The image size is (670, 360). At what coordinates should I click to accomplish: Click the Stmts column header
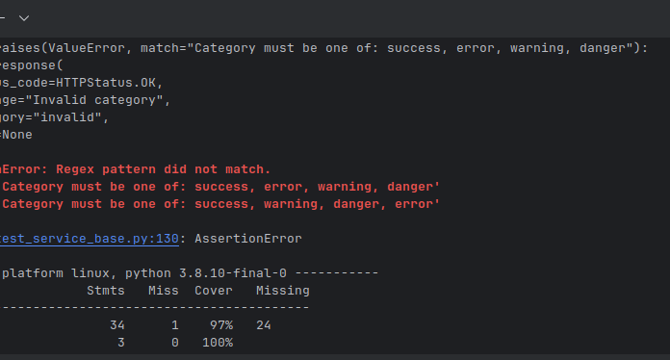click(x=106, y=290)
